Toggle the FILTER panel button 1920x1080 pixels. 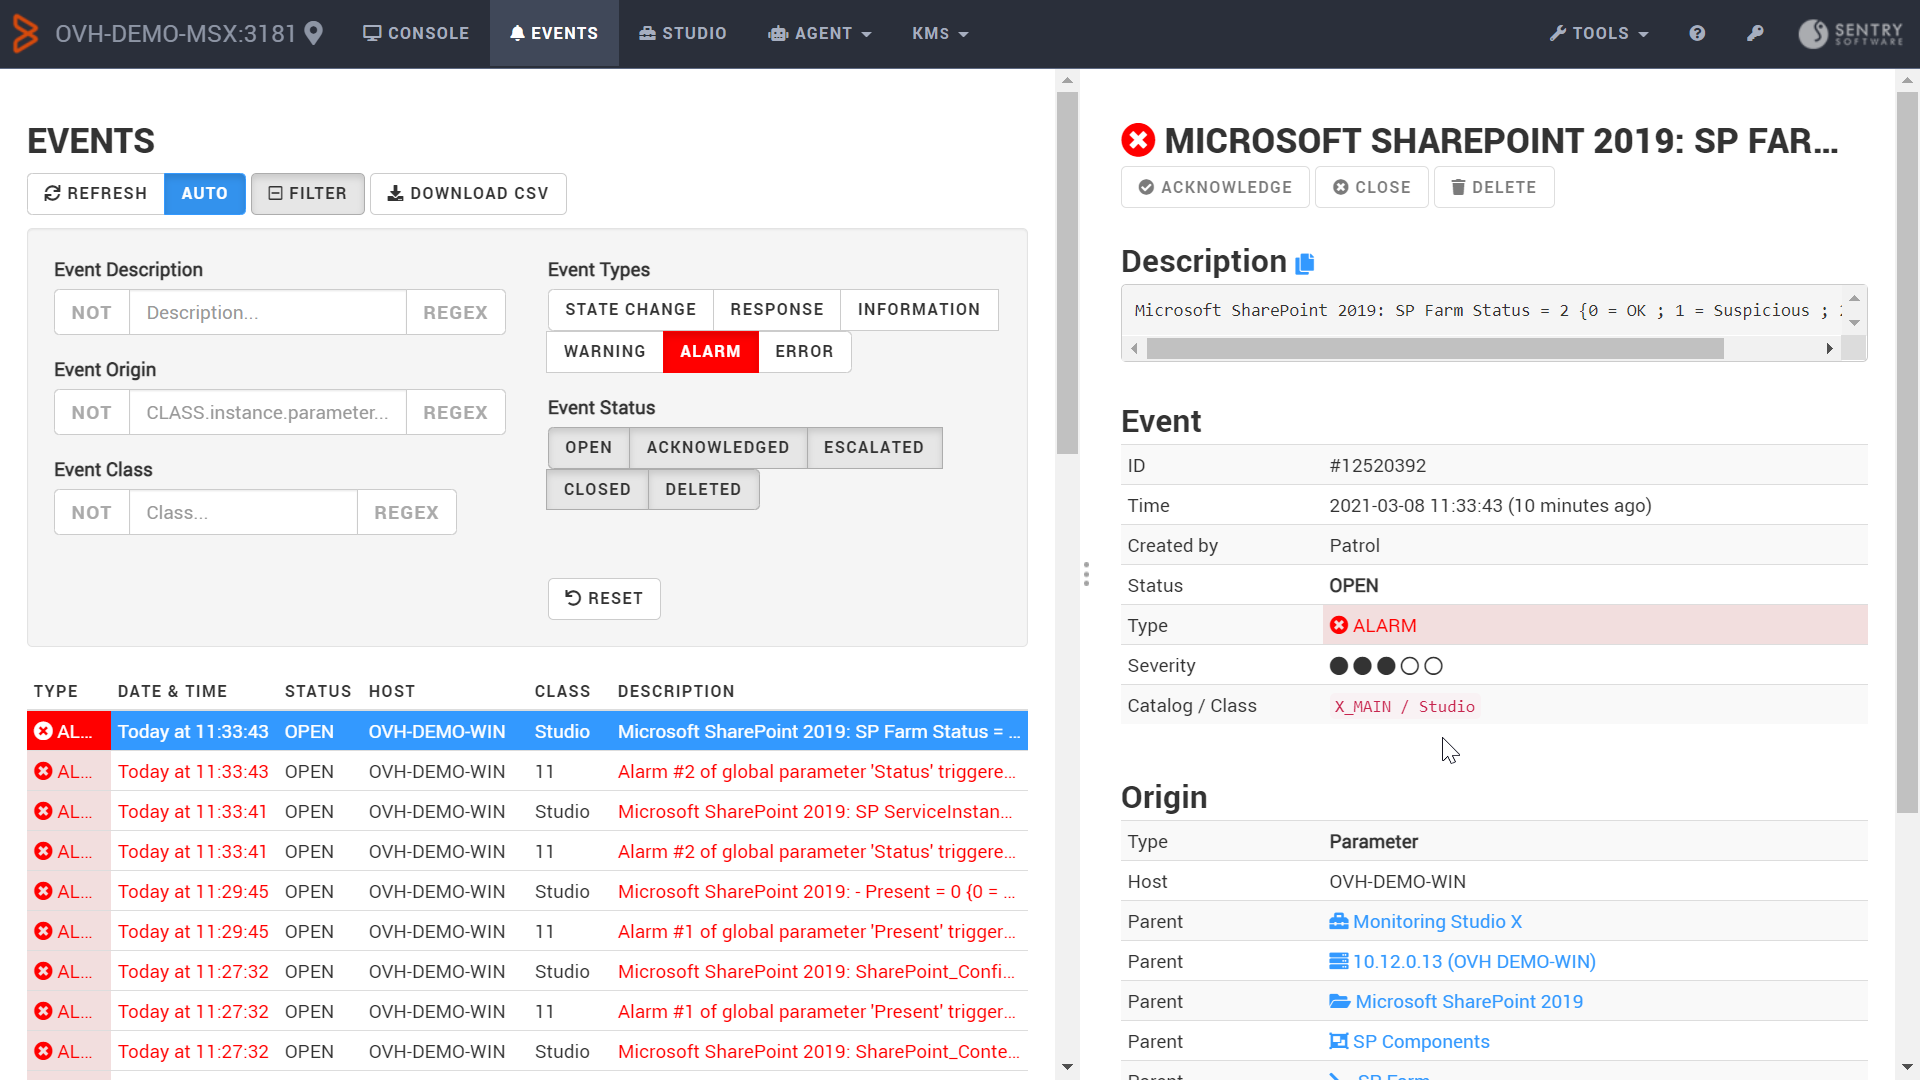point(308,194)
